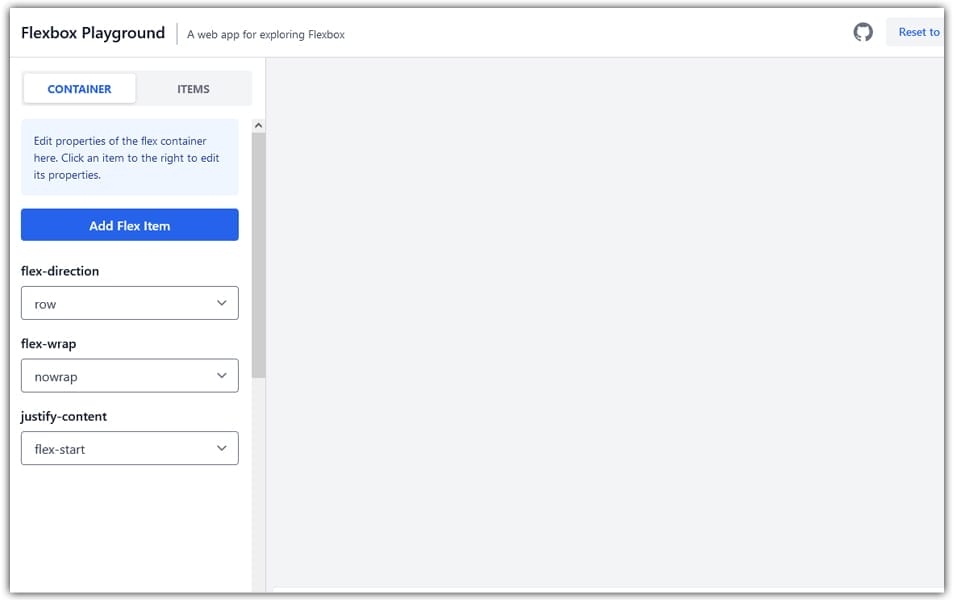Open the dropdown showing the value row
This screenshot has width=954, height=600.
129,303
